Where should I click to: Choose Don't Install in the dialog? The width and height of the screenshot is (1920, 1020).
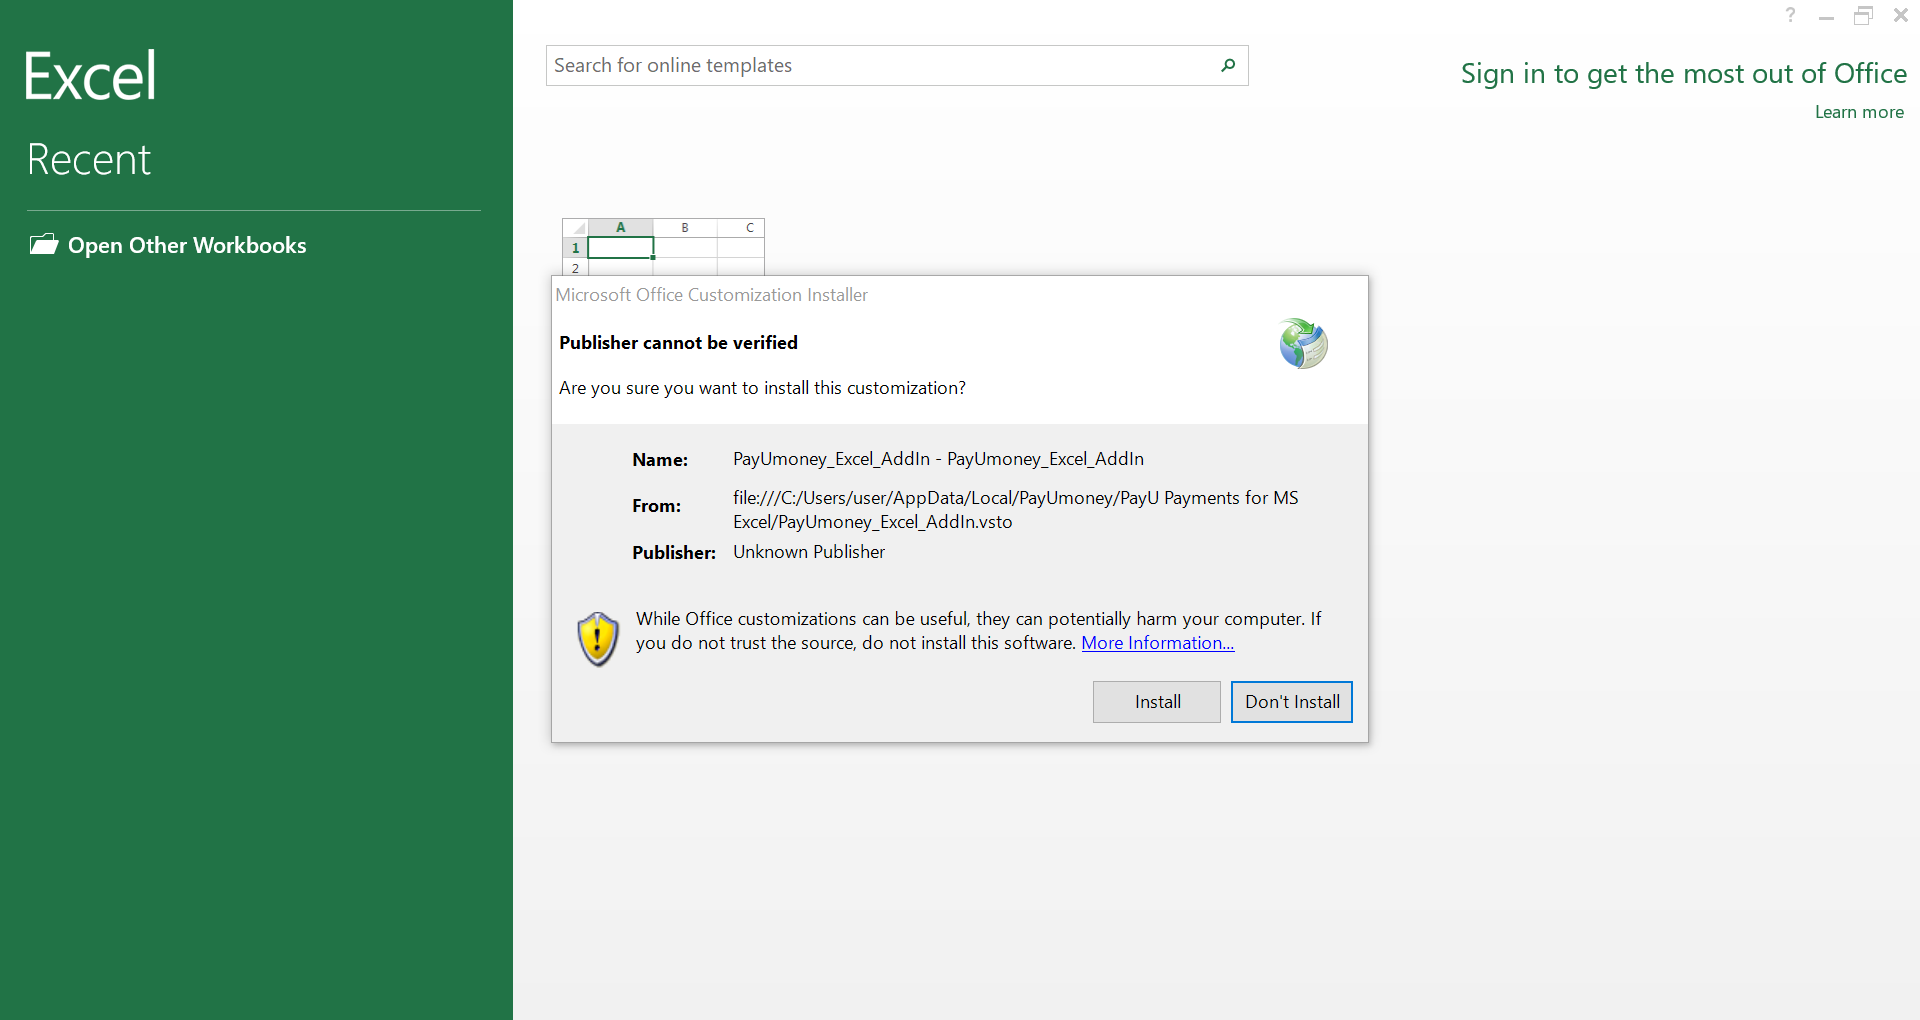1292,702
